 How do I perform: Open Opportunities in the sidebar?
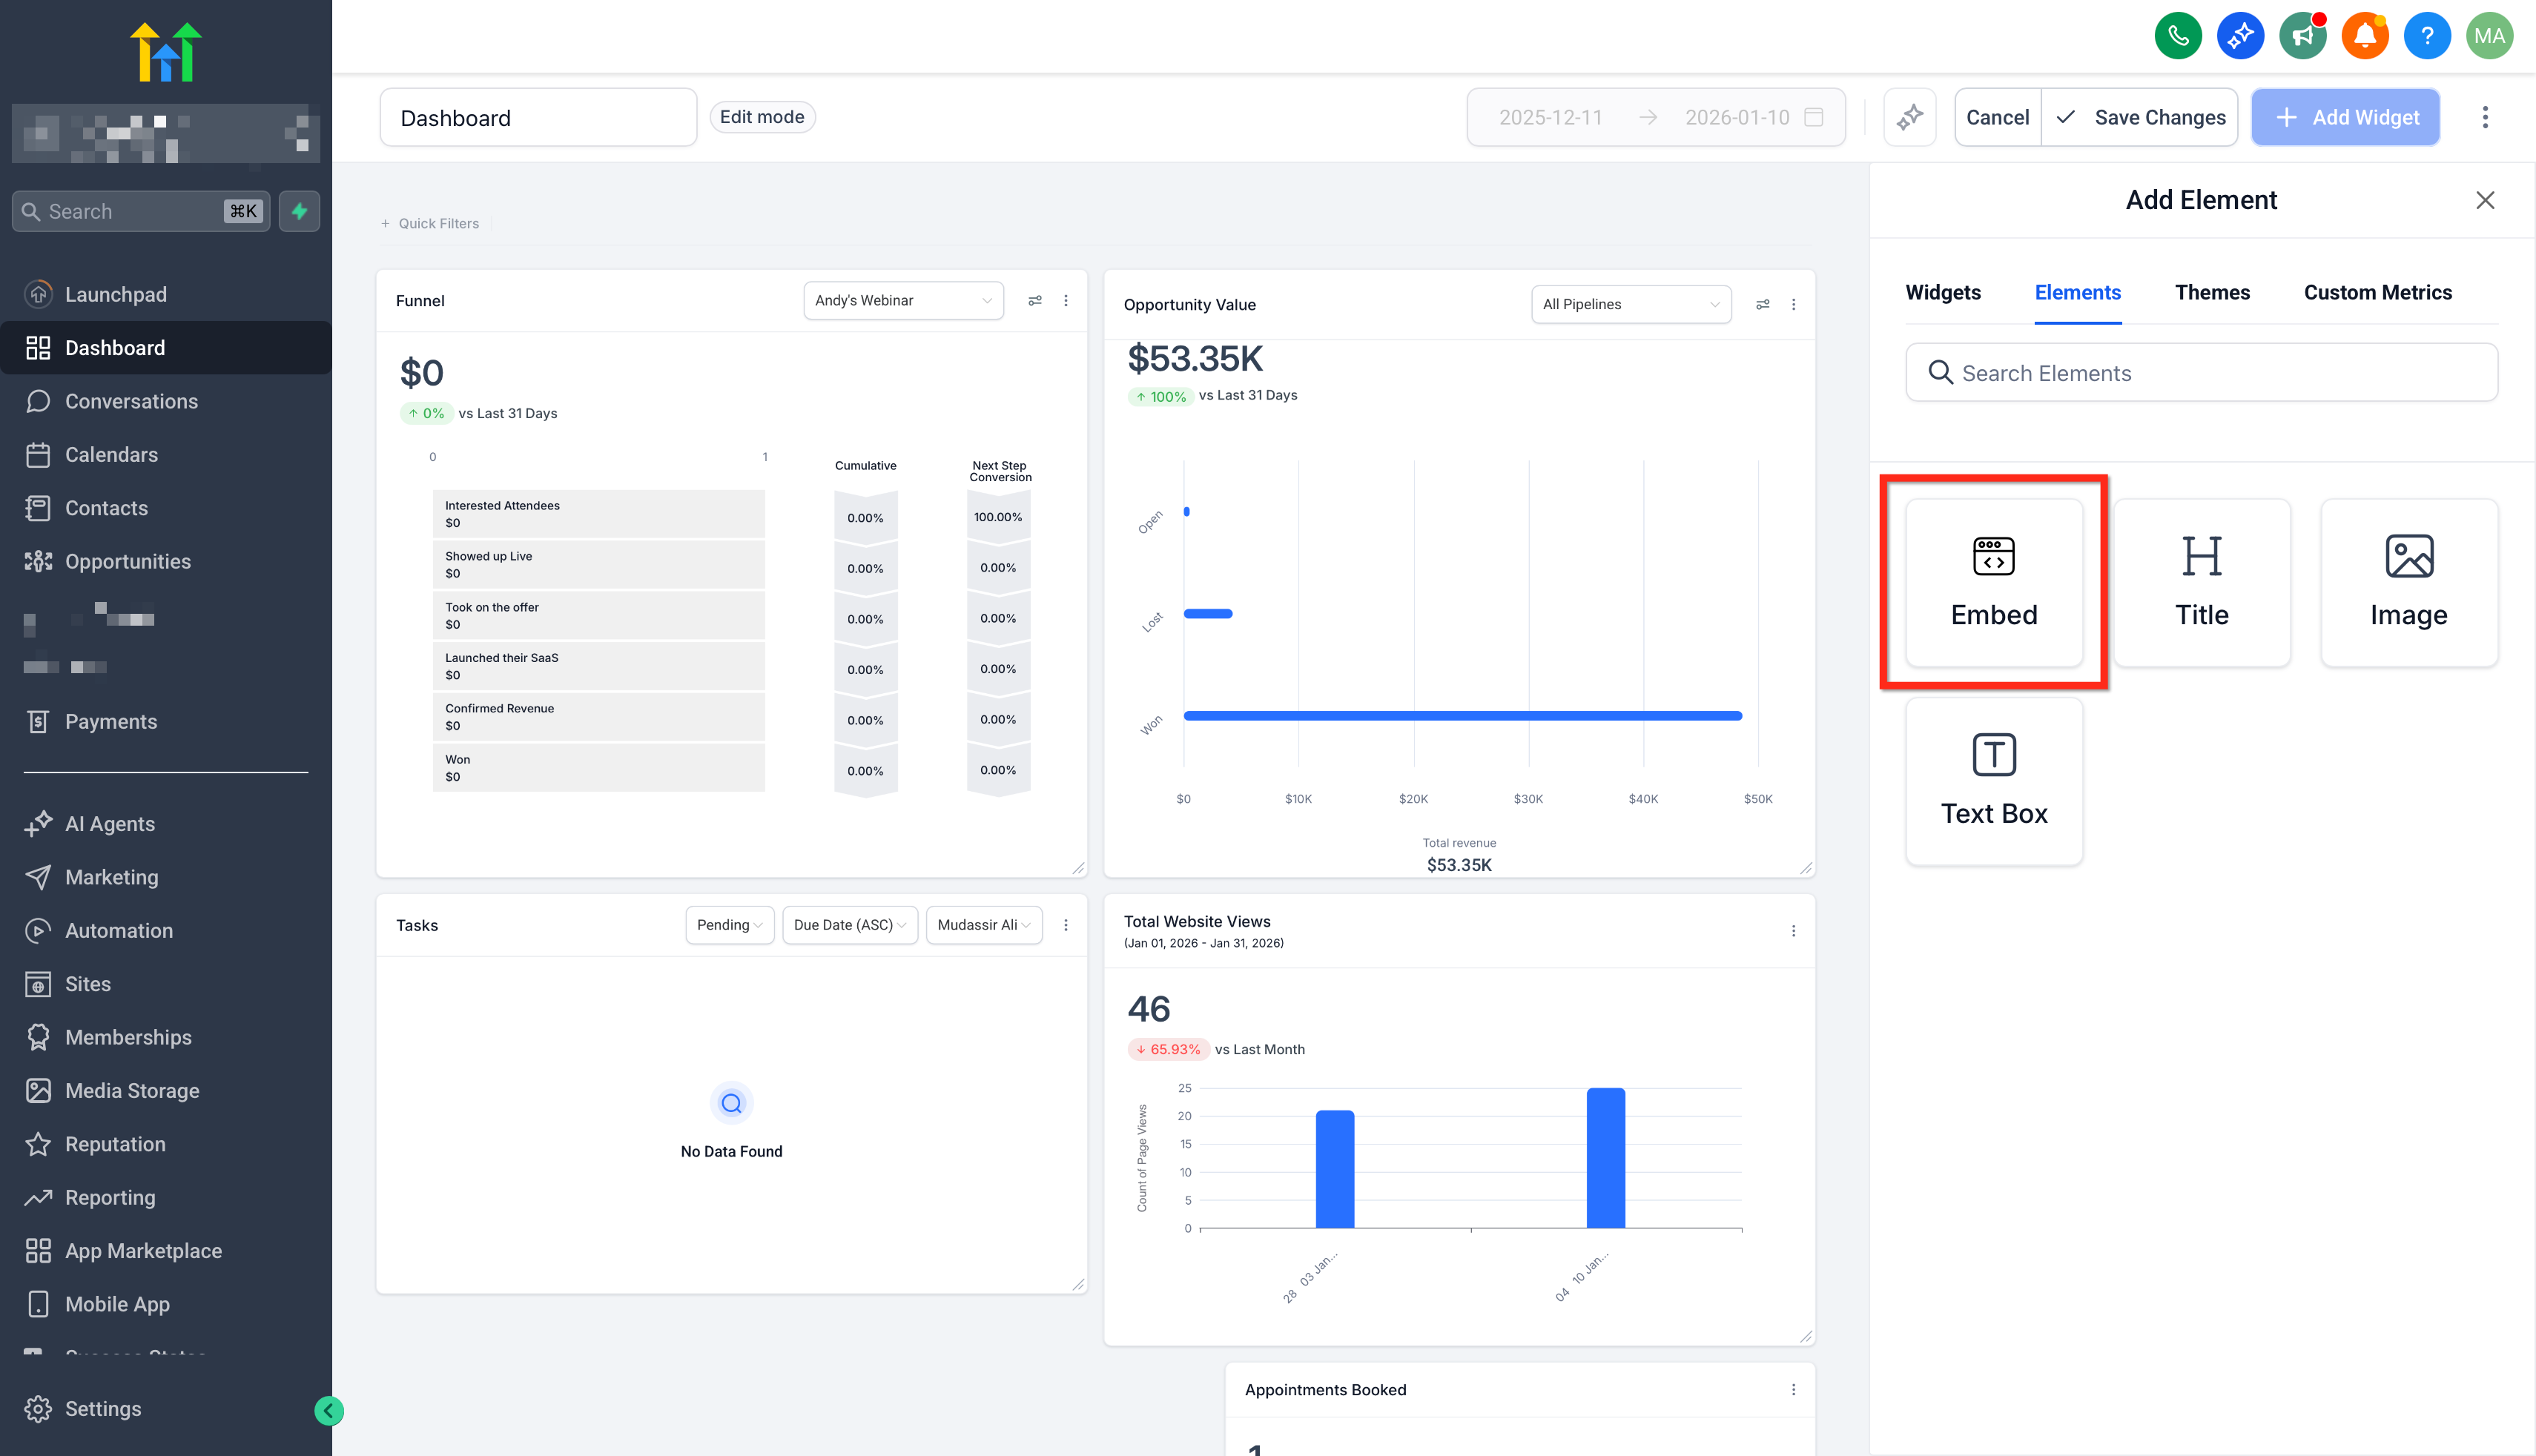point(127,561)
